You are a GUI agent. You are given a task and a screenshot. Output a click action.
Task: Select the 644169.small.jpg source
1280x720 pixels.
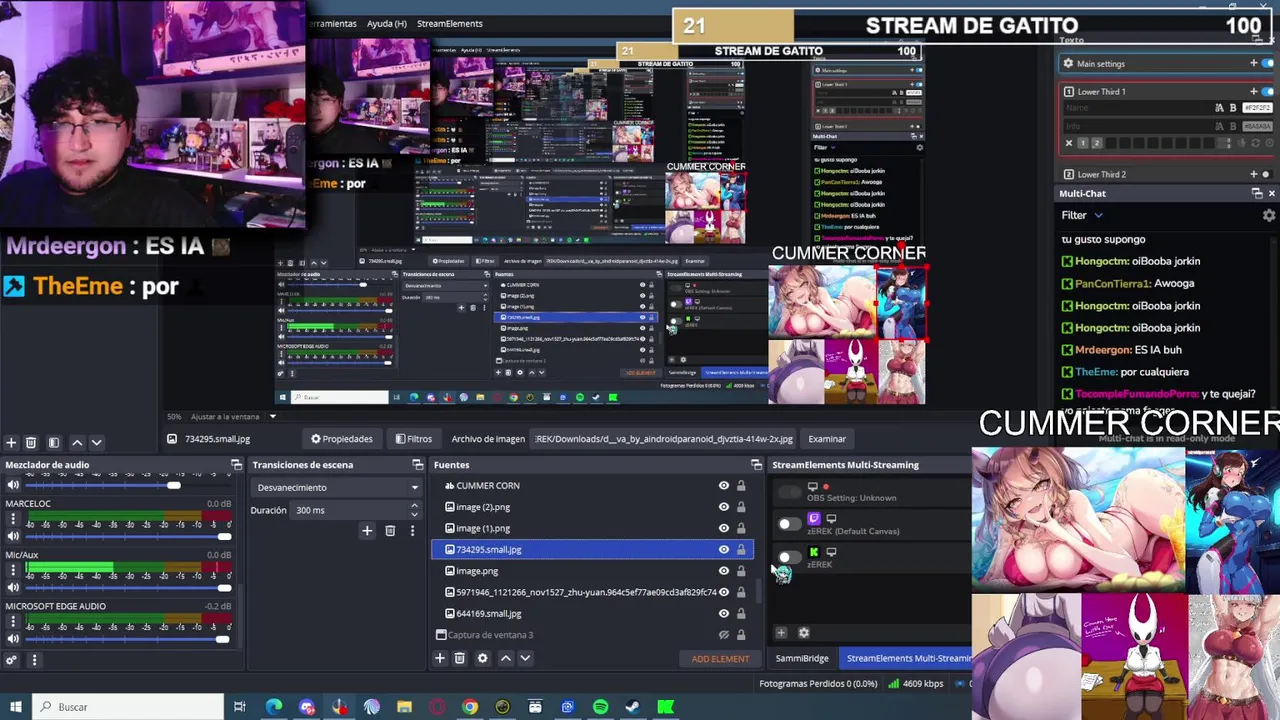click(x=488, y=614)
